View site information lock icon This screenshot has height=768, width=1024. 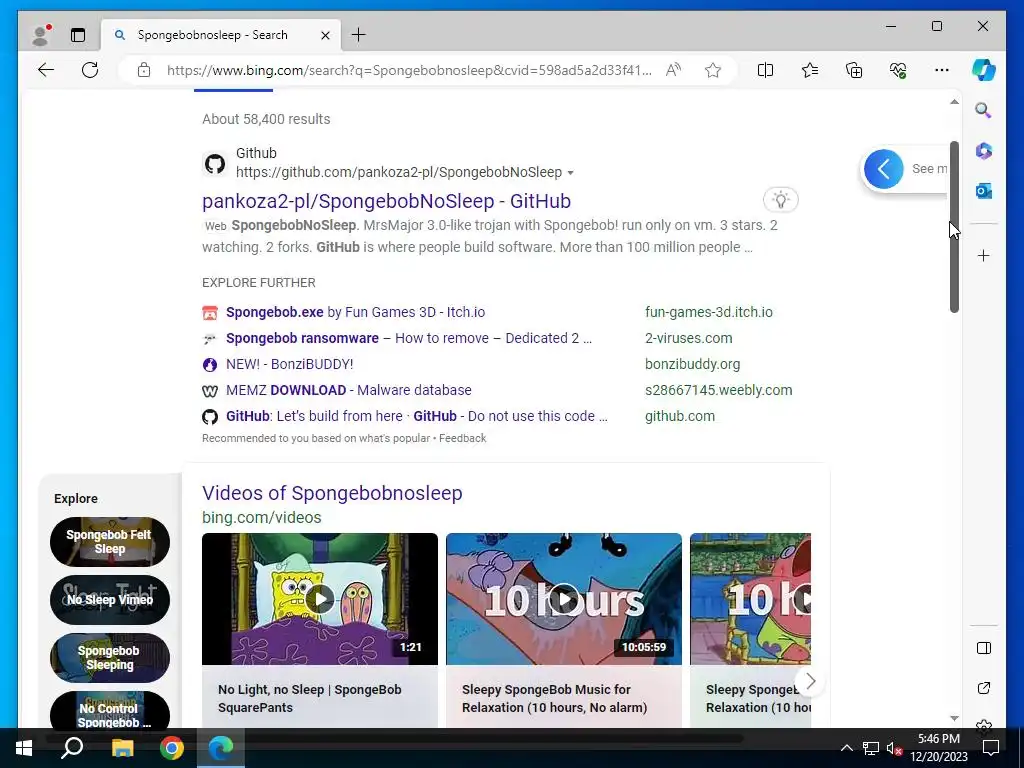(x=144, y=70)
